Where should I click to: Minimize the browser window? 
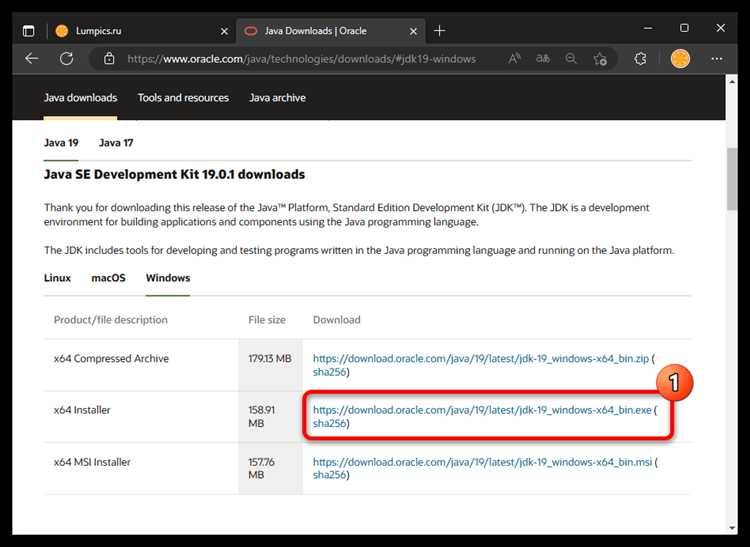[x=648, y=28]
